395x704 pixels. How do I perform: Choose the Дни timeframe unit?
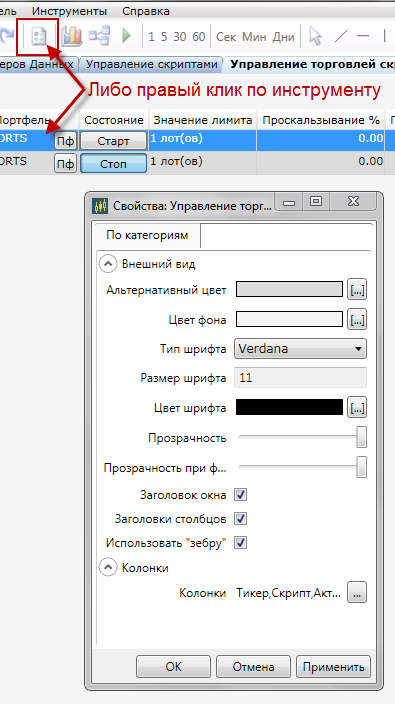pos(283,37)
